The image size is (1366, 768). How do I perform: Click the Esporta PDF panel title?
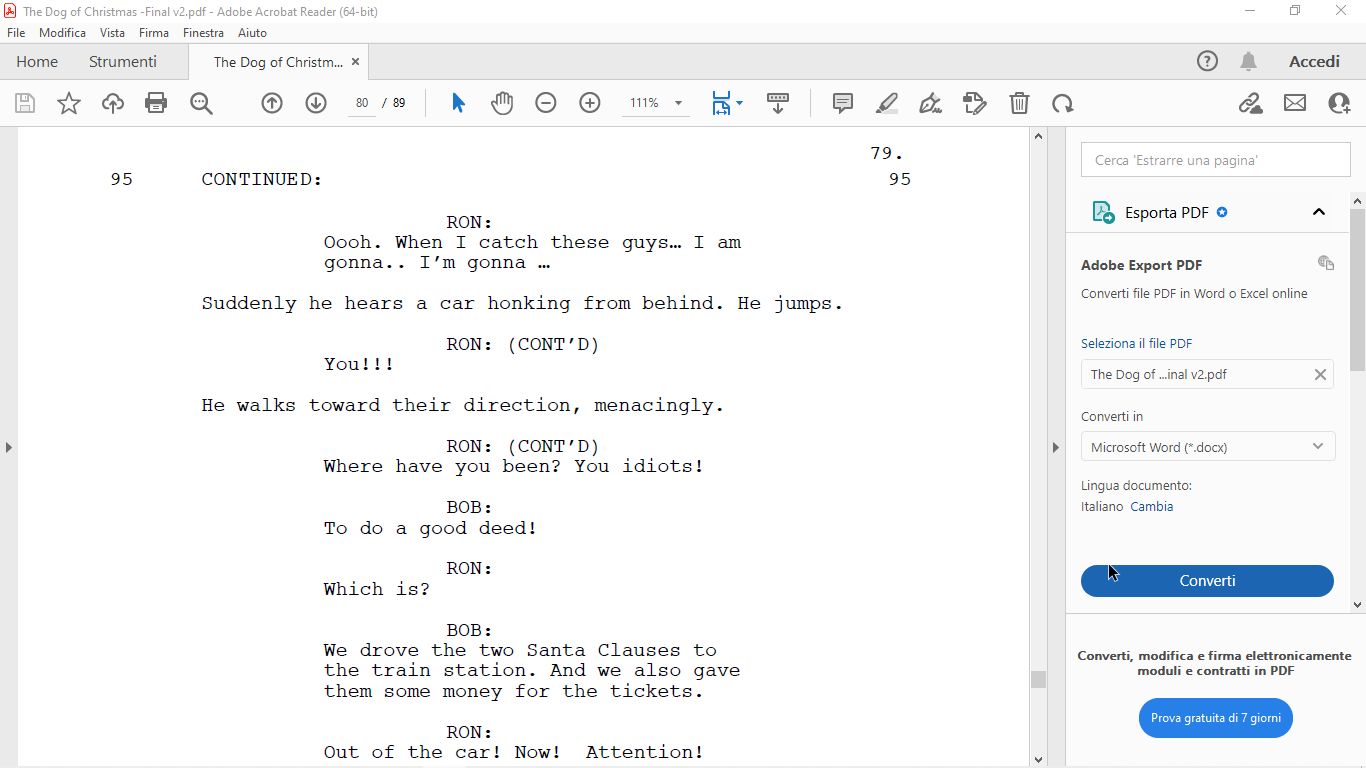1167,212
